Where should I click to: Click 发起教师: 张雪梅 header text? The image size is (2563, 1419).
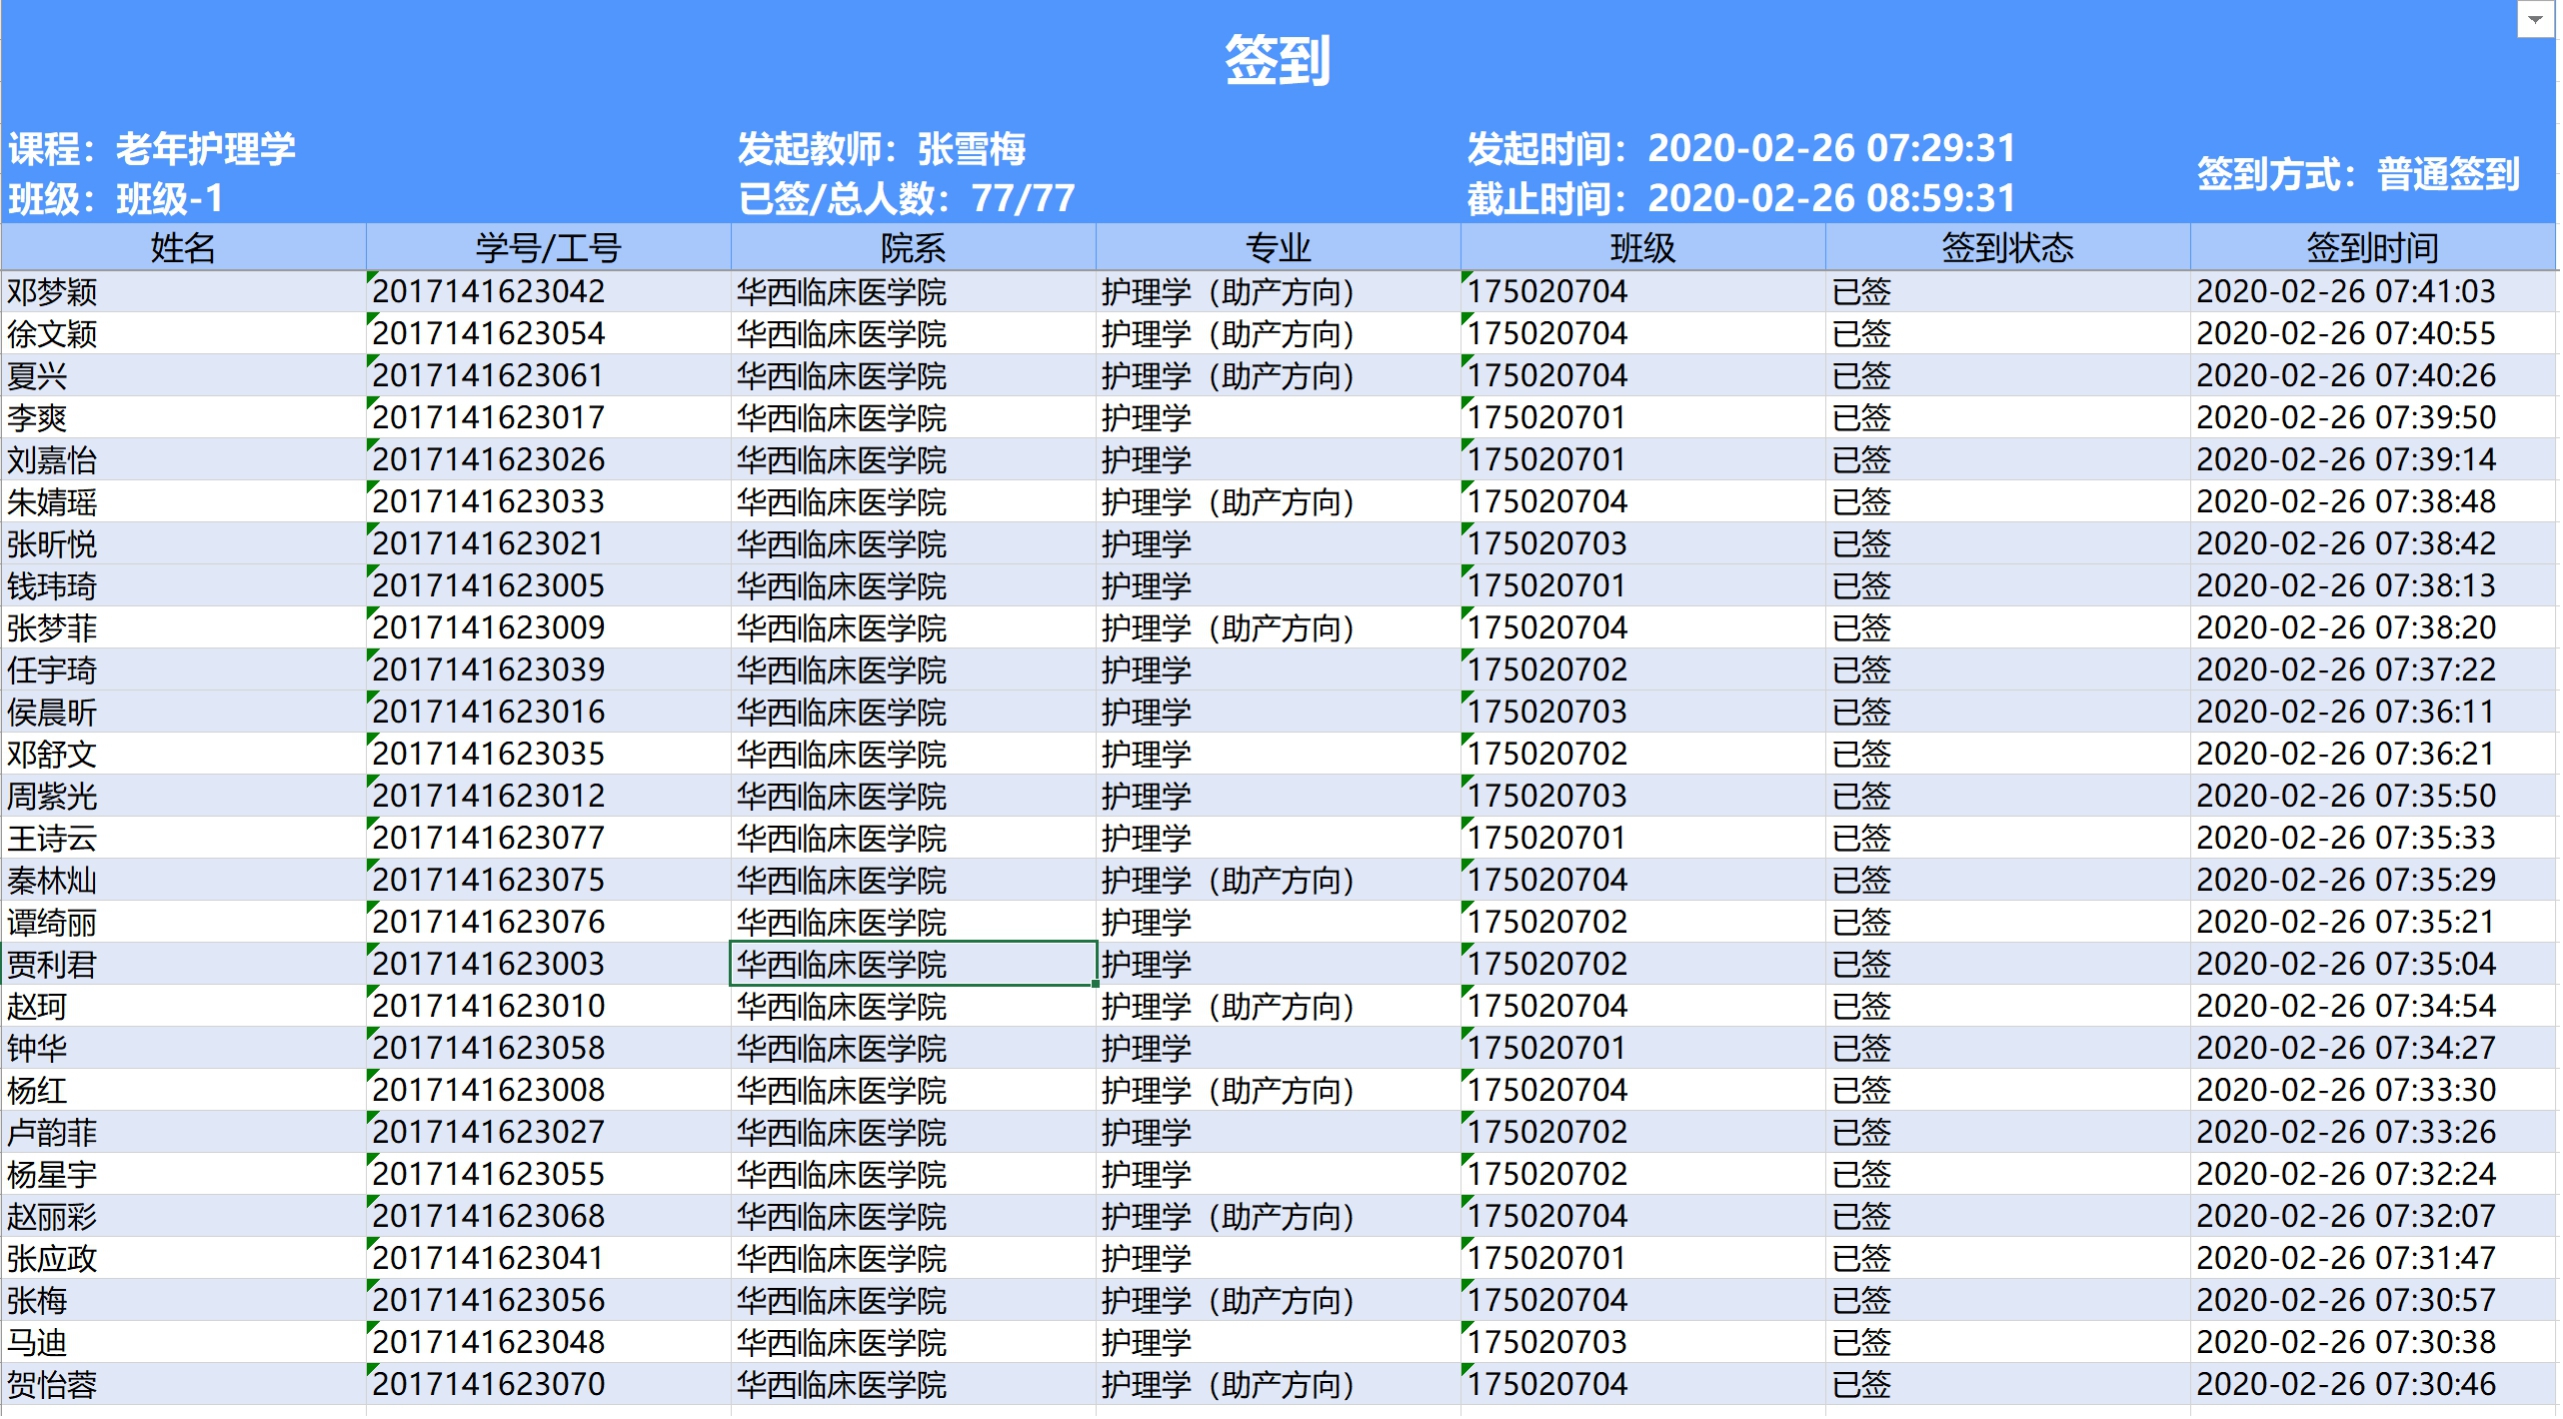tap(882, 149)
